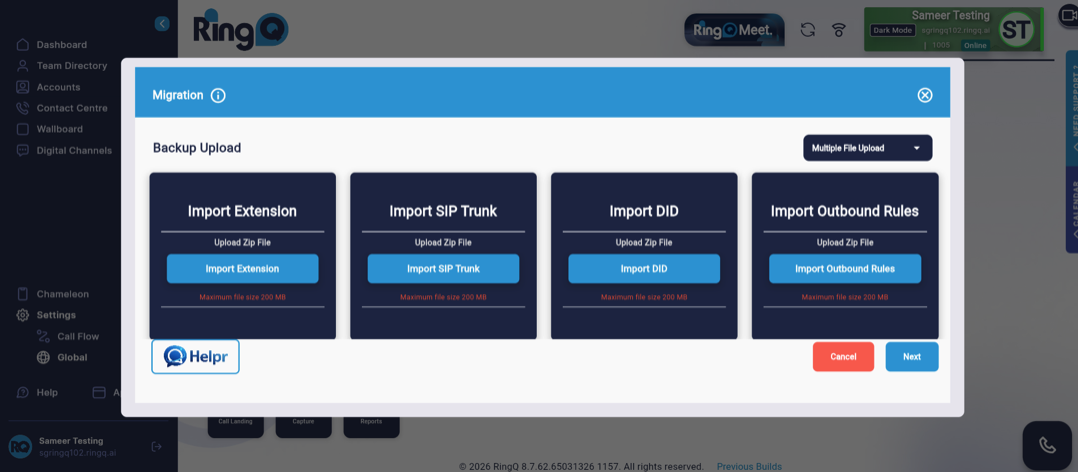Click the Help question icon
The width and height of the screenshot is (1078, 472).
pyautogui.click(x=23, y=392)
